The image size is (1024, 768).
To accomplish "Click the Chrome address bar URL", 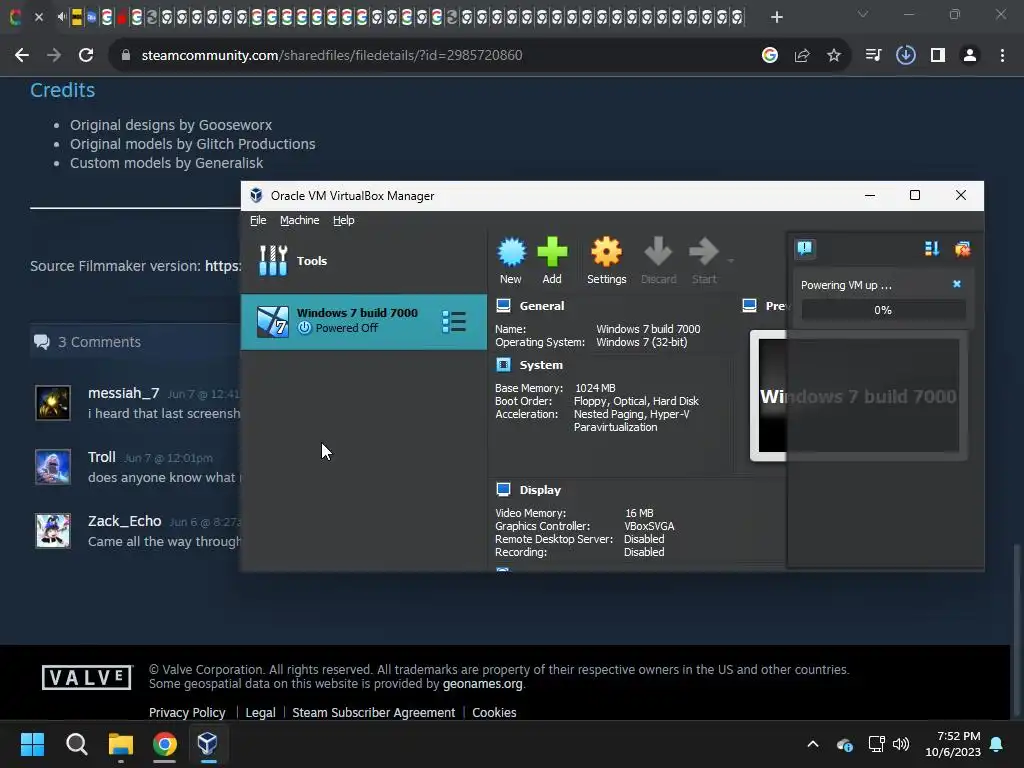I will (332, 56).
